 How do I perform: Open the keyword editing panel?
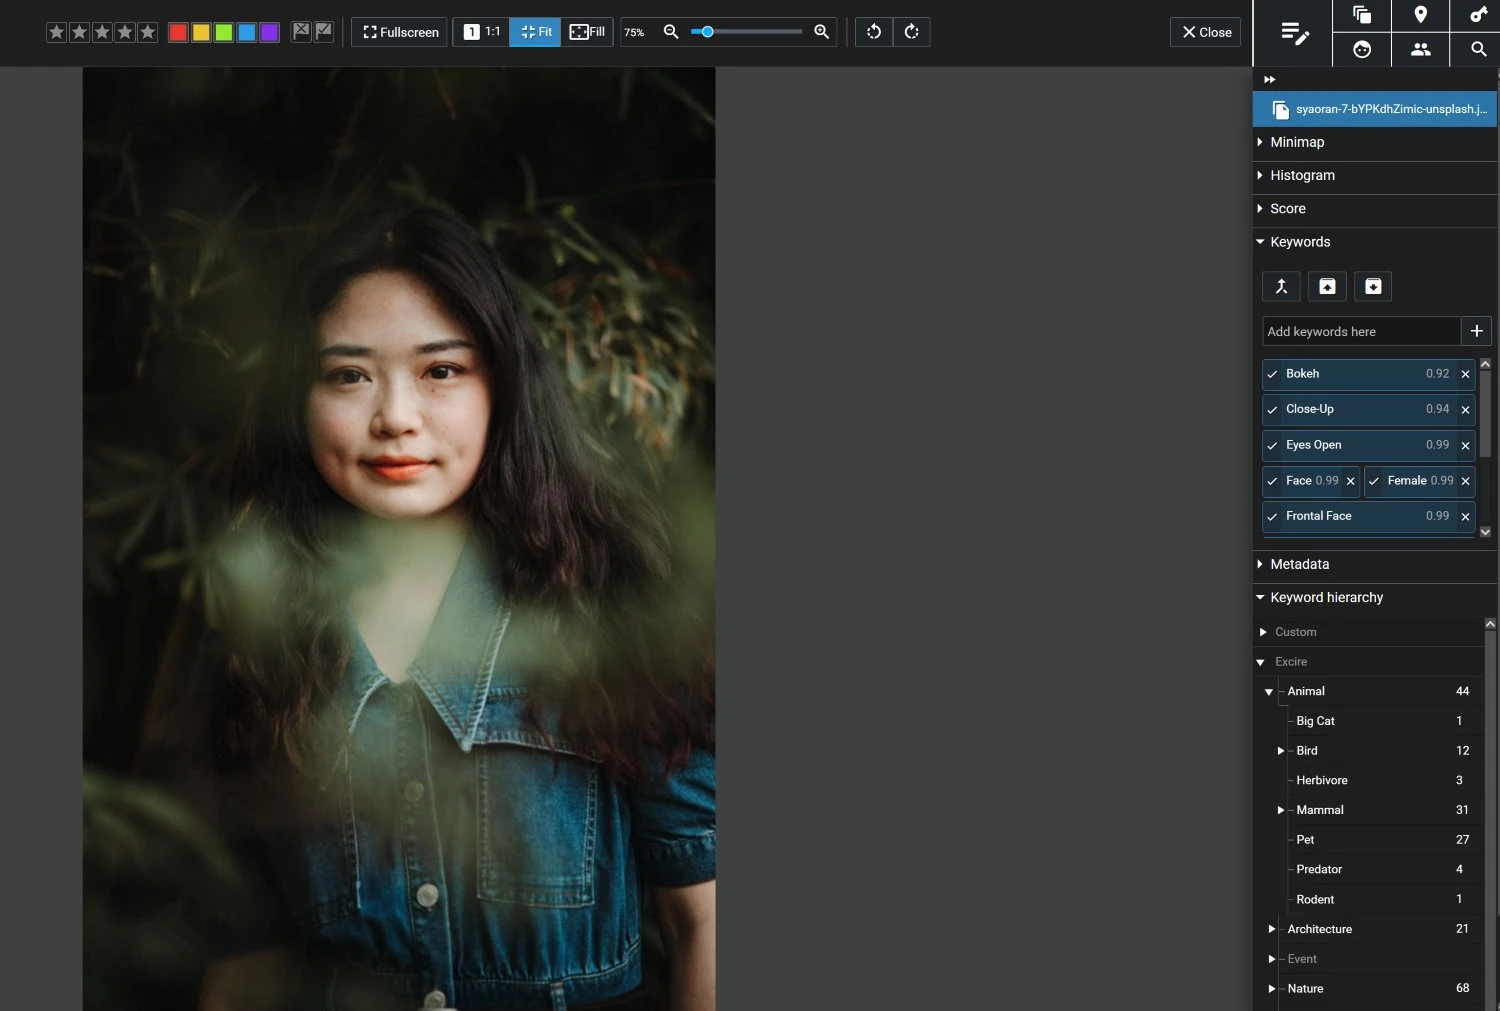pos(1293,33)
